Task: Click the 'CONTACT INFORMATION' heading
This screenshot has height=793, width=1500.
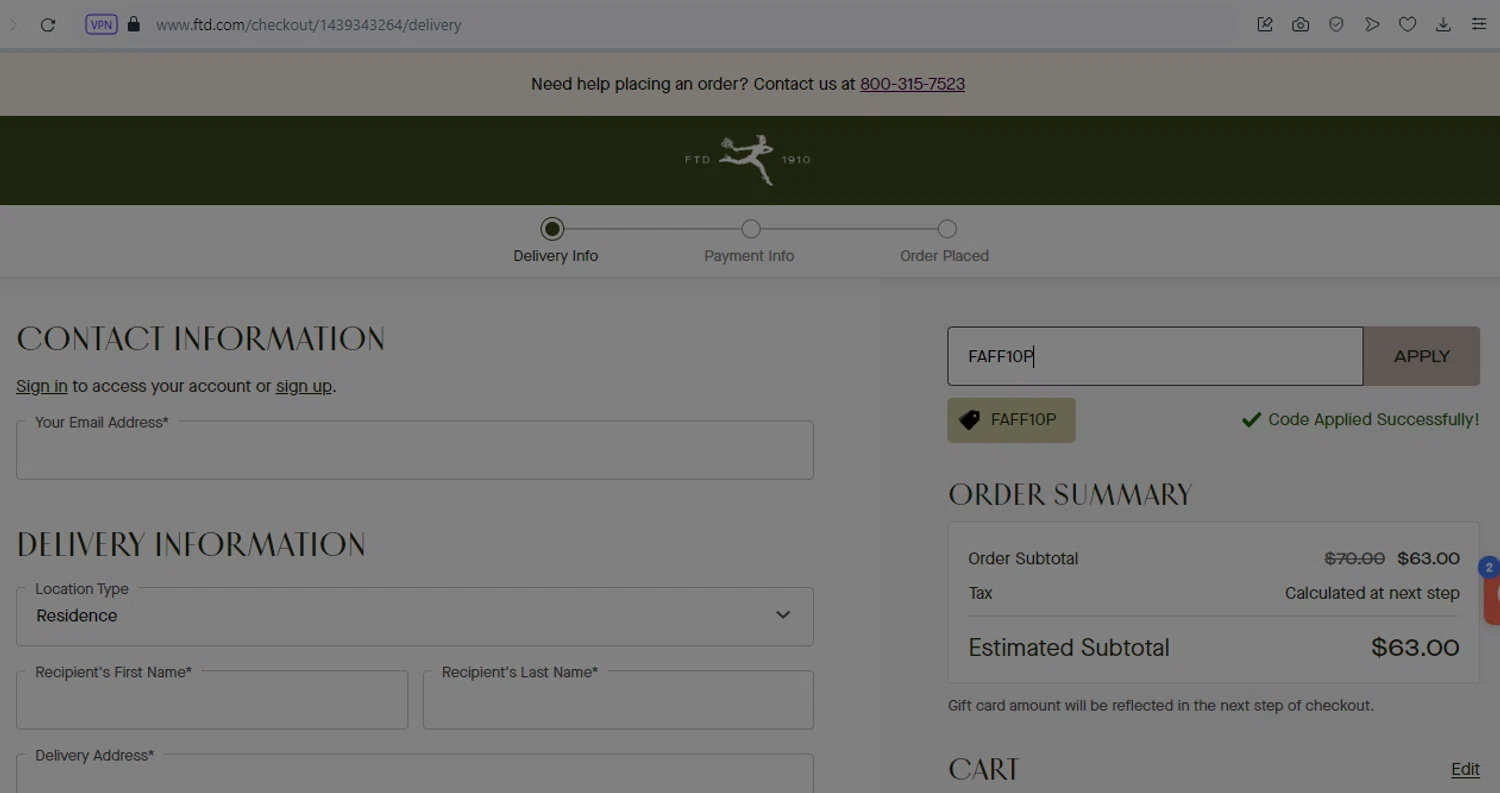Action: point(201,339)
